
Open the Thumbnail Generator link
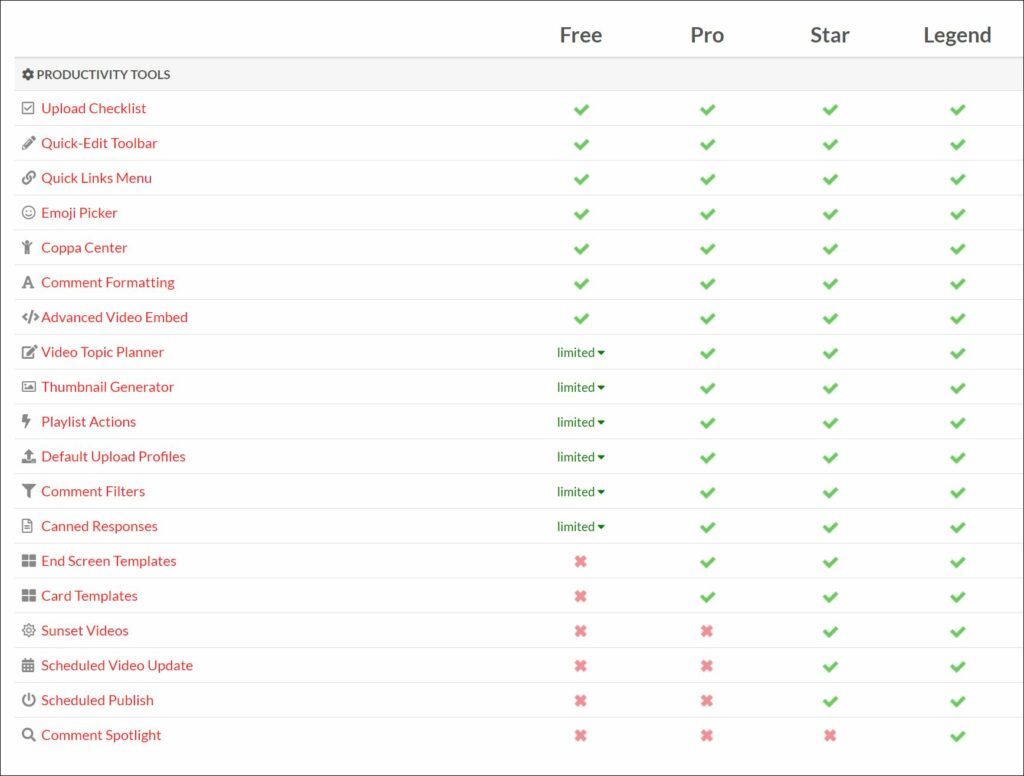(x=107, y=387)
